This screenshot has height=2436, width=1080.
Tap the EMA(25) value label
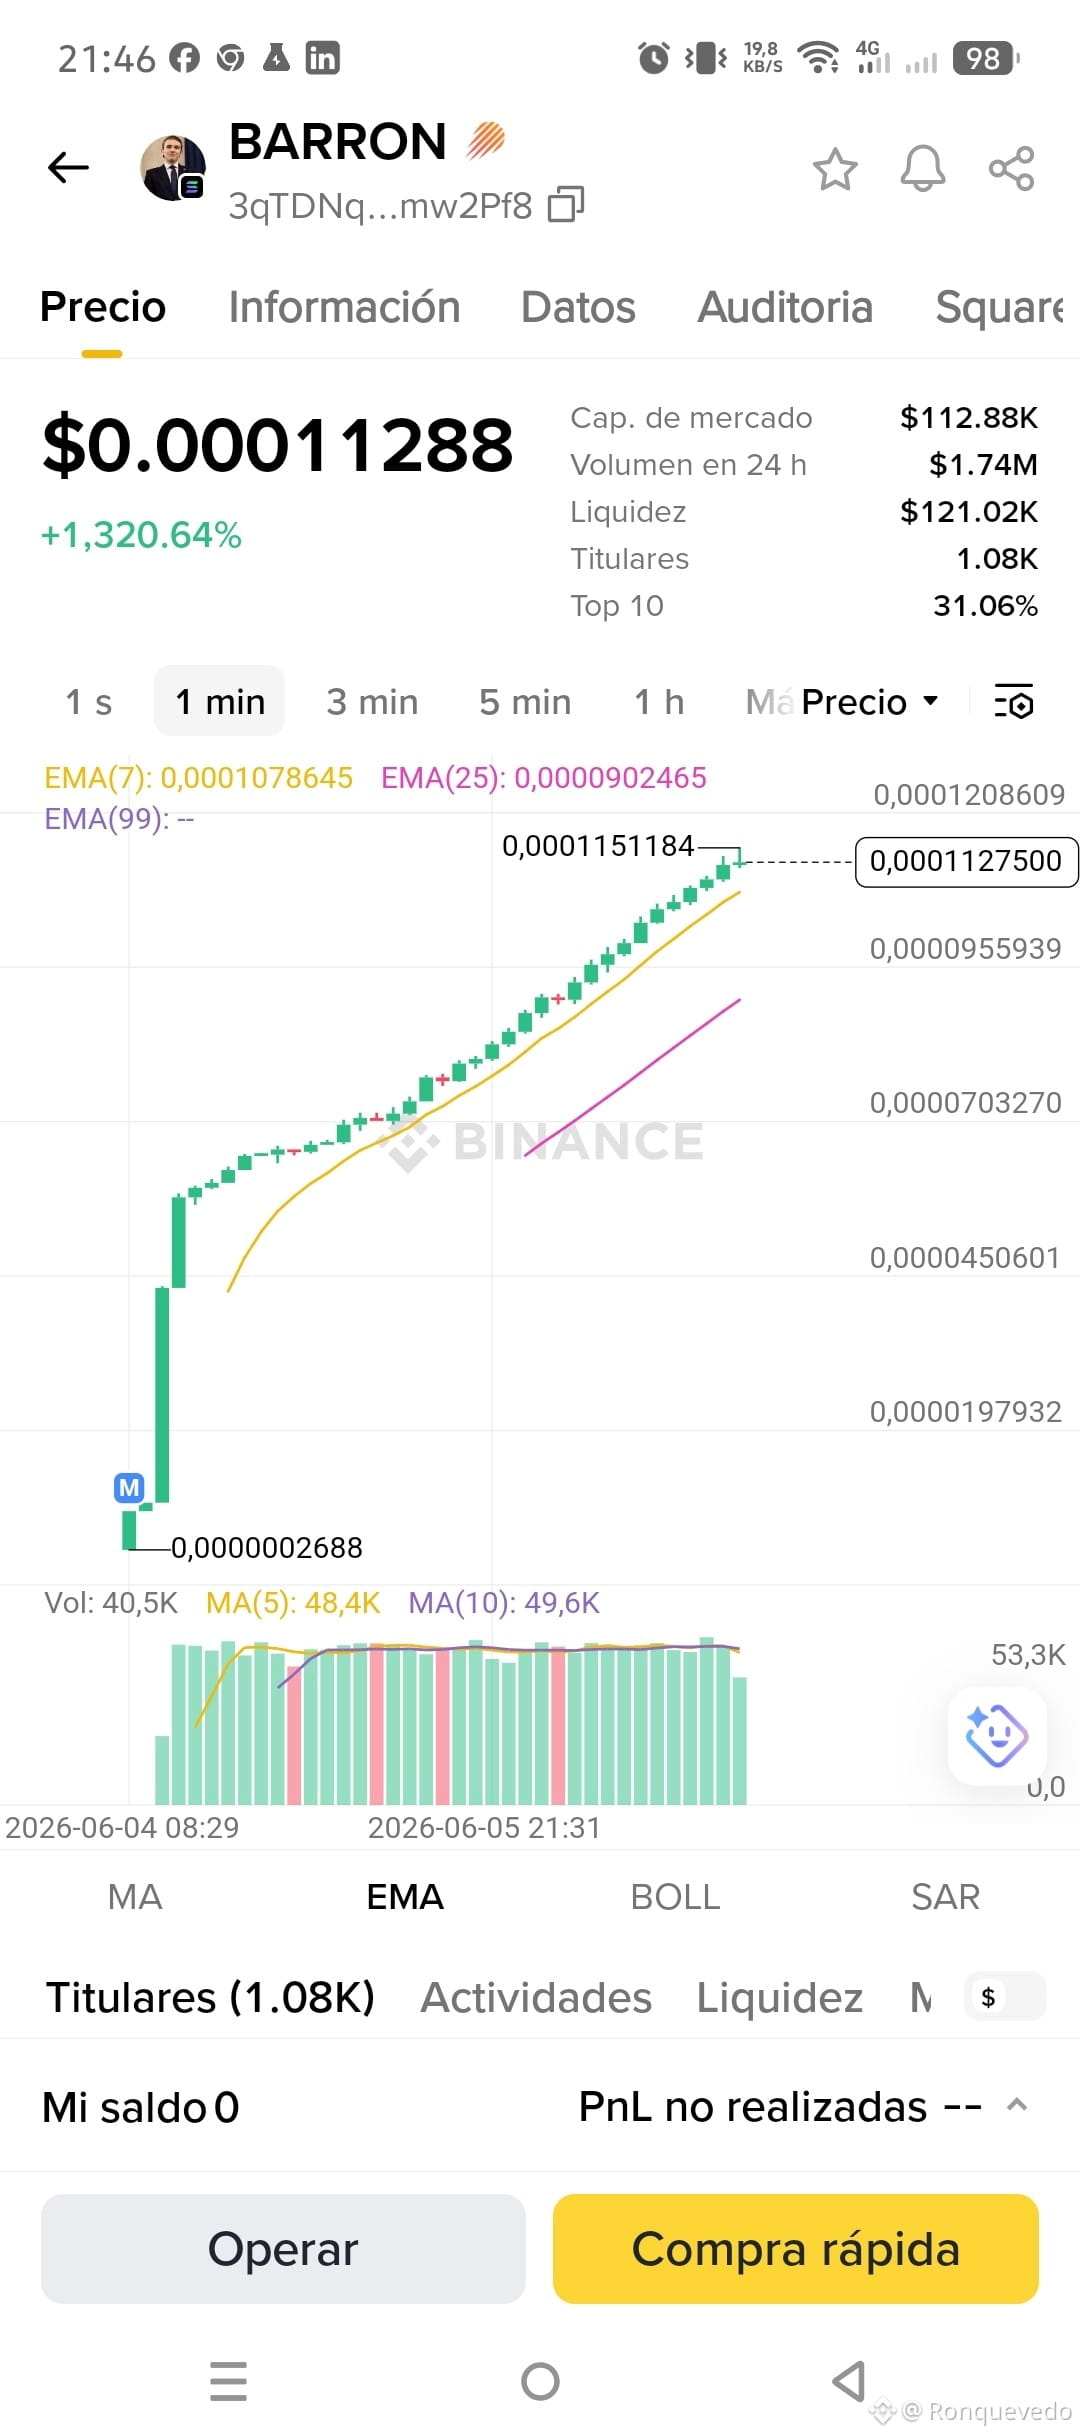[x=544, y=777]
